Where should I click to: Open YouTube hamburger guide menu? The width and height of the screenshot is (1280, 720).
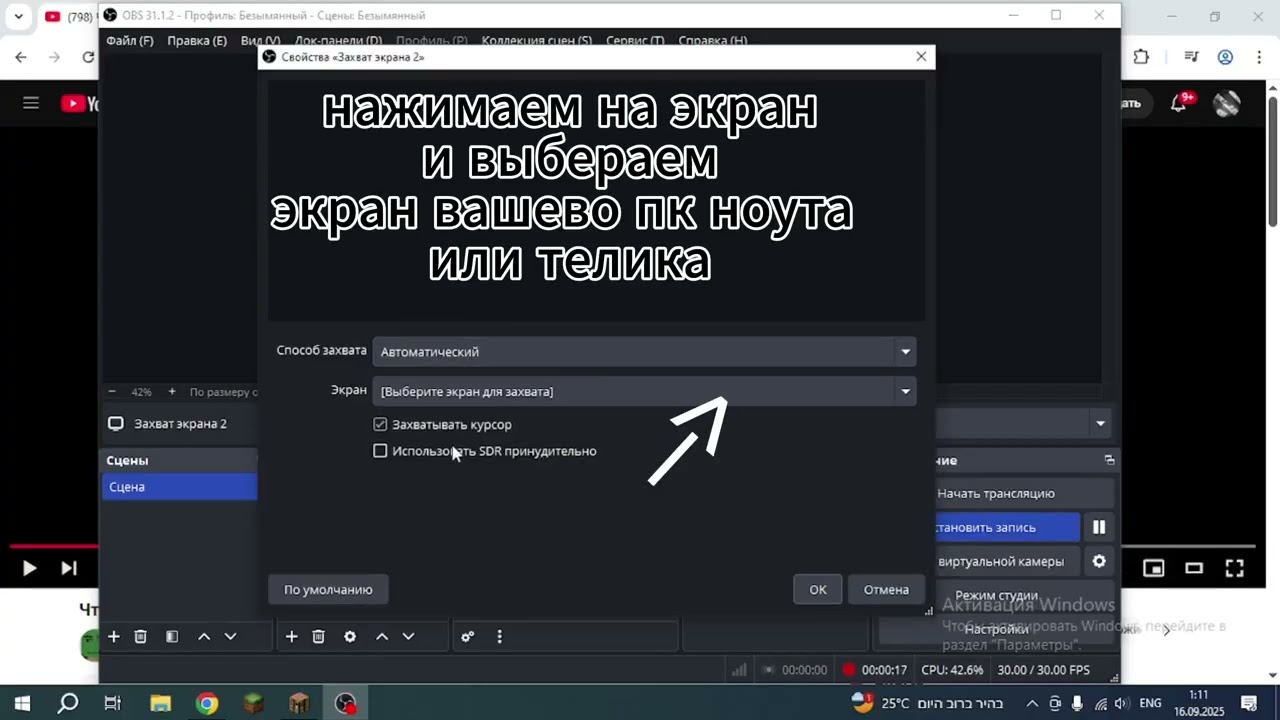coord(31,103)
